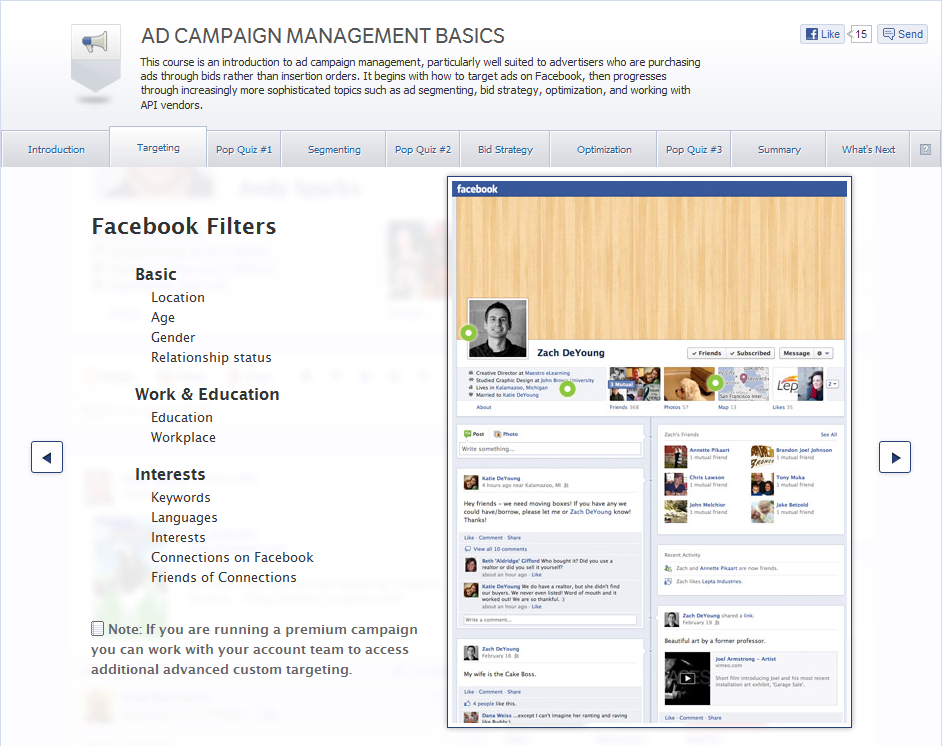The height and width of the screenshot is (746, 942).
Task: Click the 'Connections on Facebook' text
Action: (x=232, y=557)
